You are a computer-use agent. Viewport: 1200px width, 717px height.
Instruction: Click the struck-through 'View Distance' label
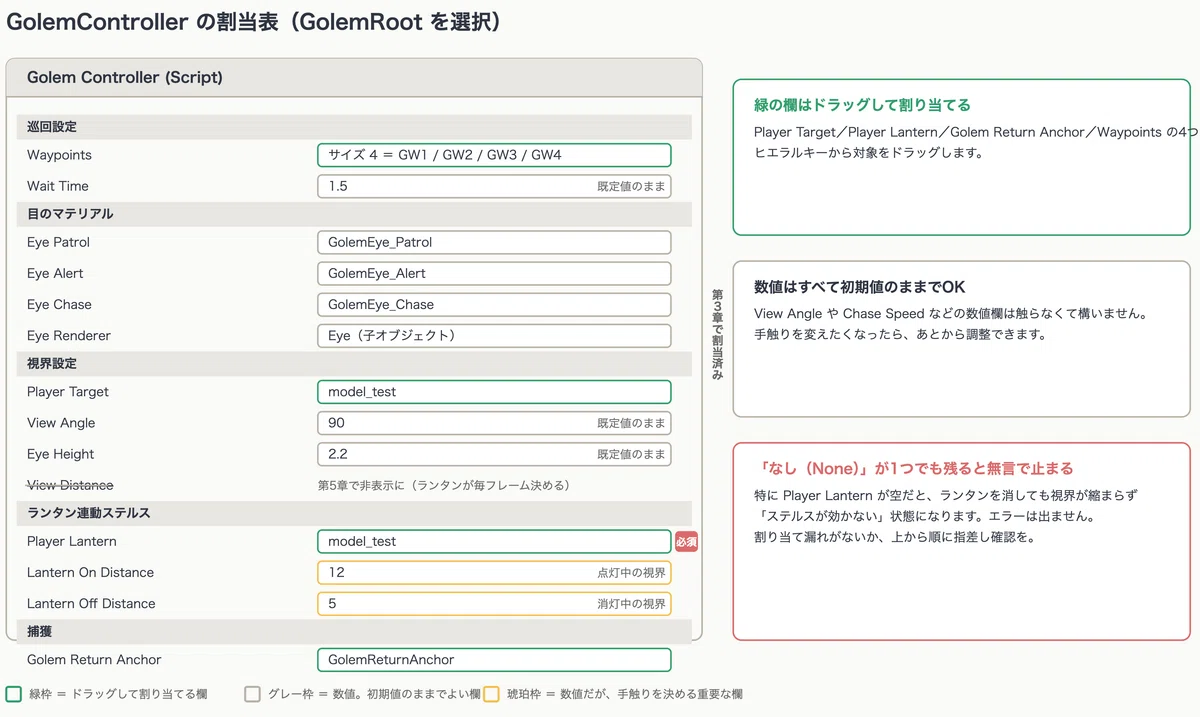click(x=70, y=485)
